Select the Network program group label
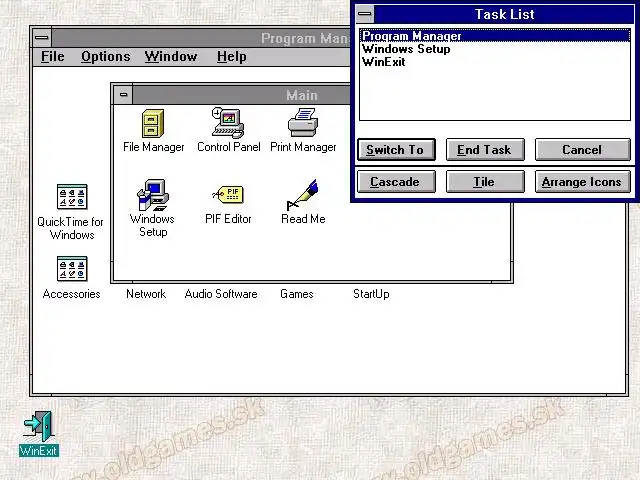 click(146, 294)
